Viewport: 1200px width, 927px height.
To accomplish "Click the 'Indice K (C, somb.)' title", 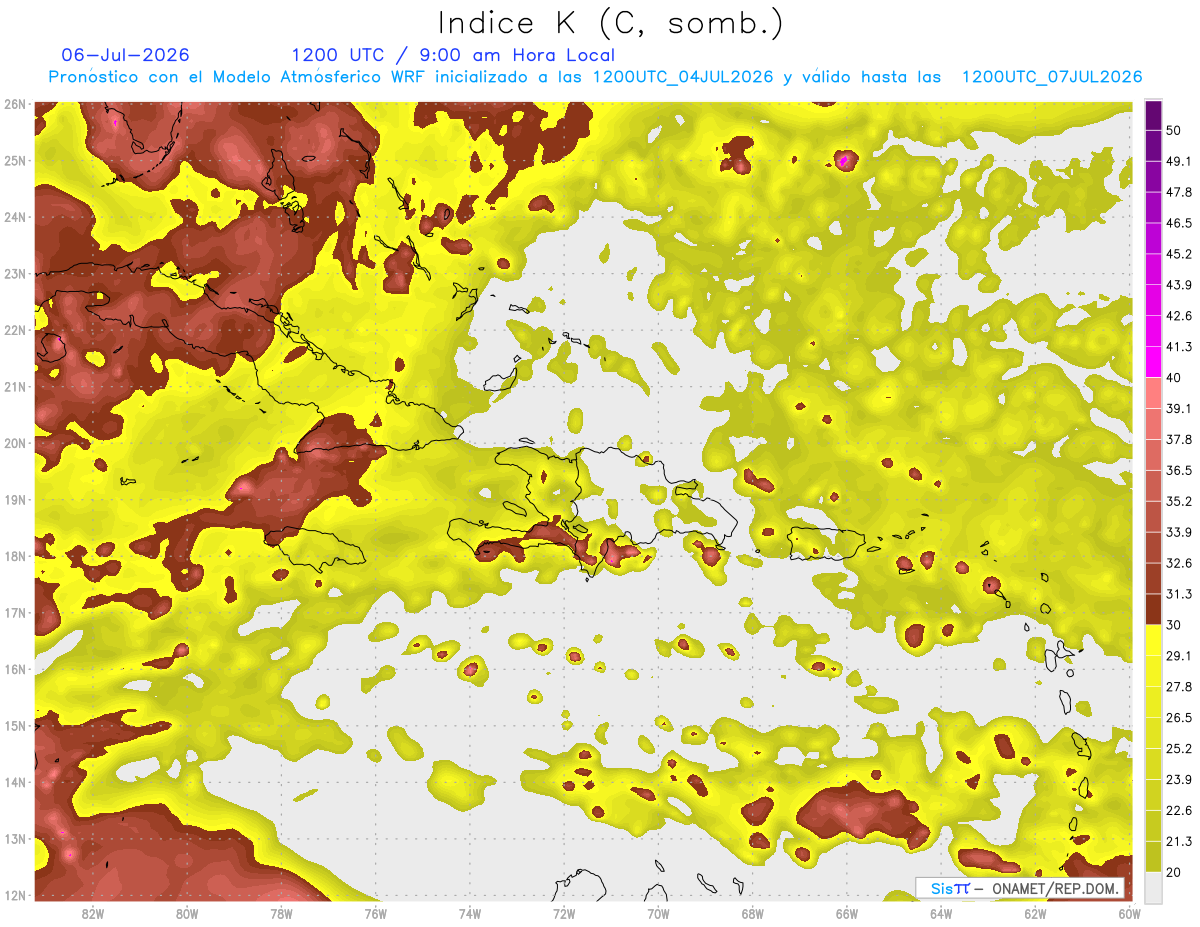I will (611, 24).
